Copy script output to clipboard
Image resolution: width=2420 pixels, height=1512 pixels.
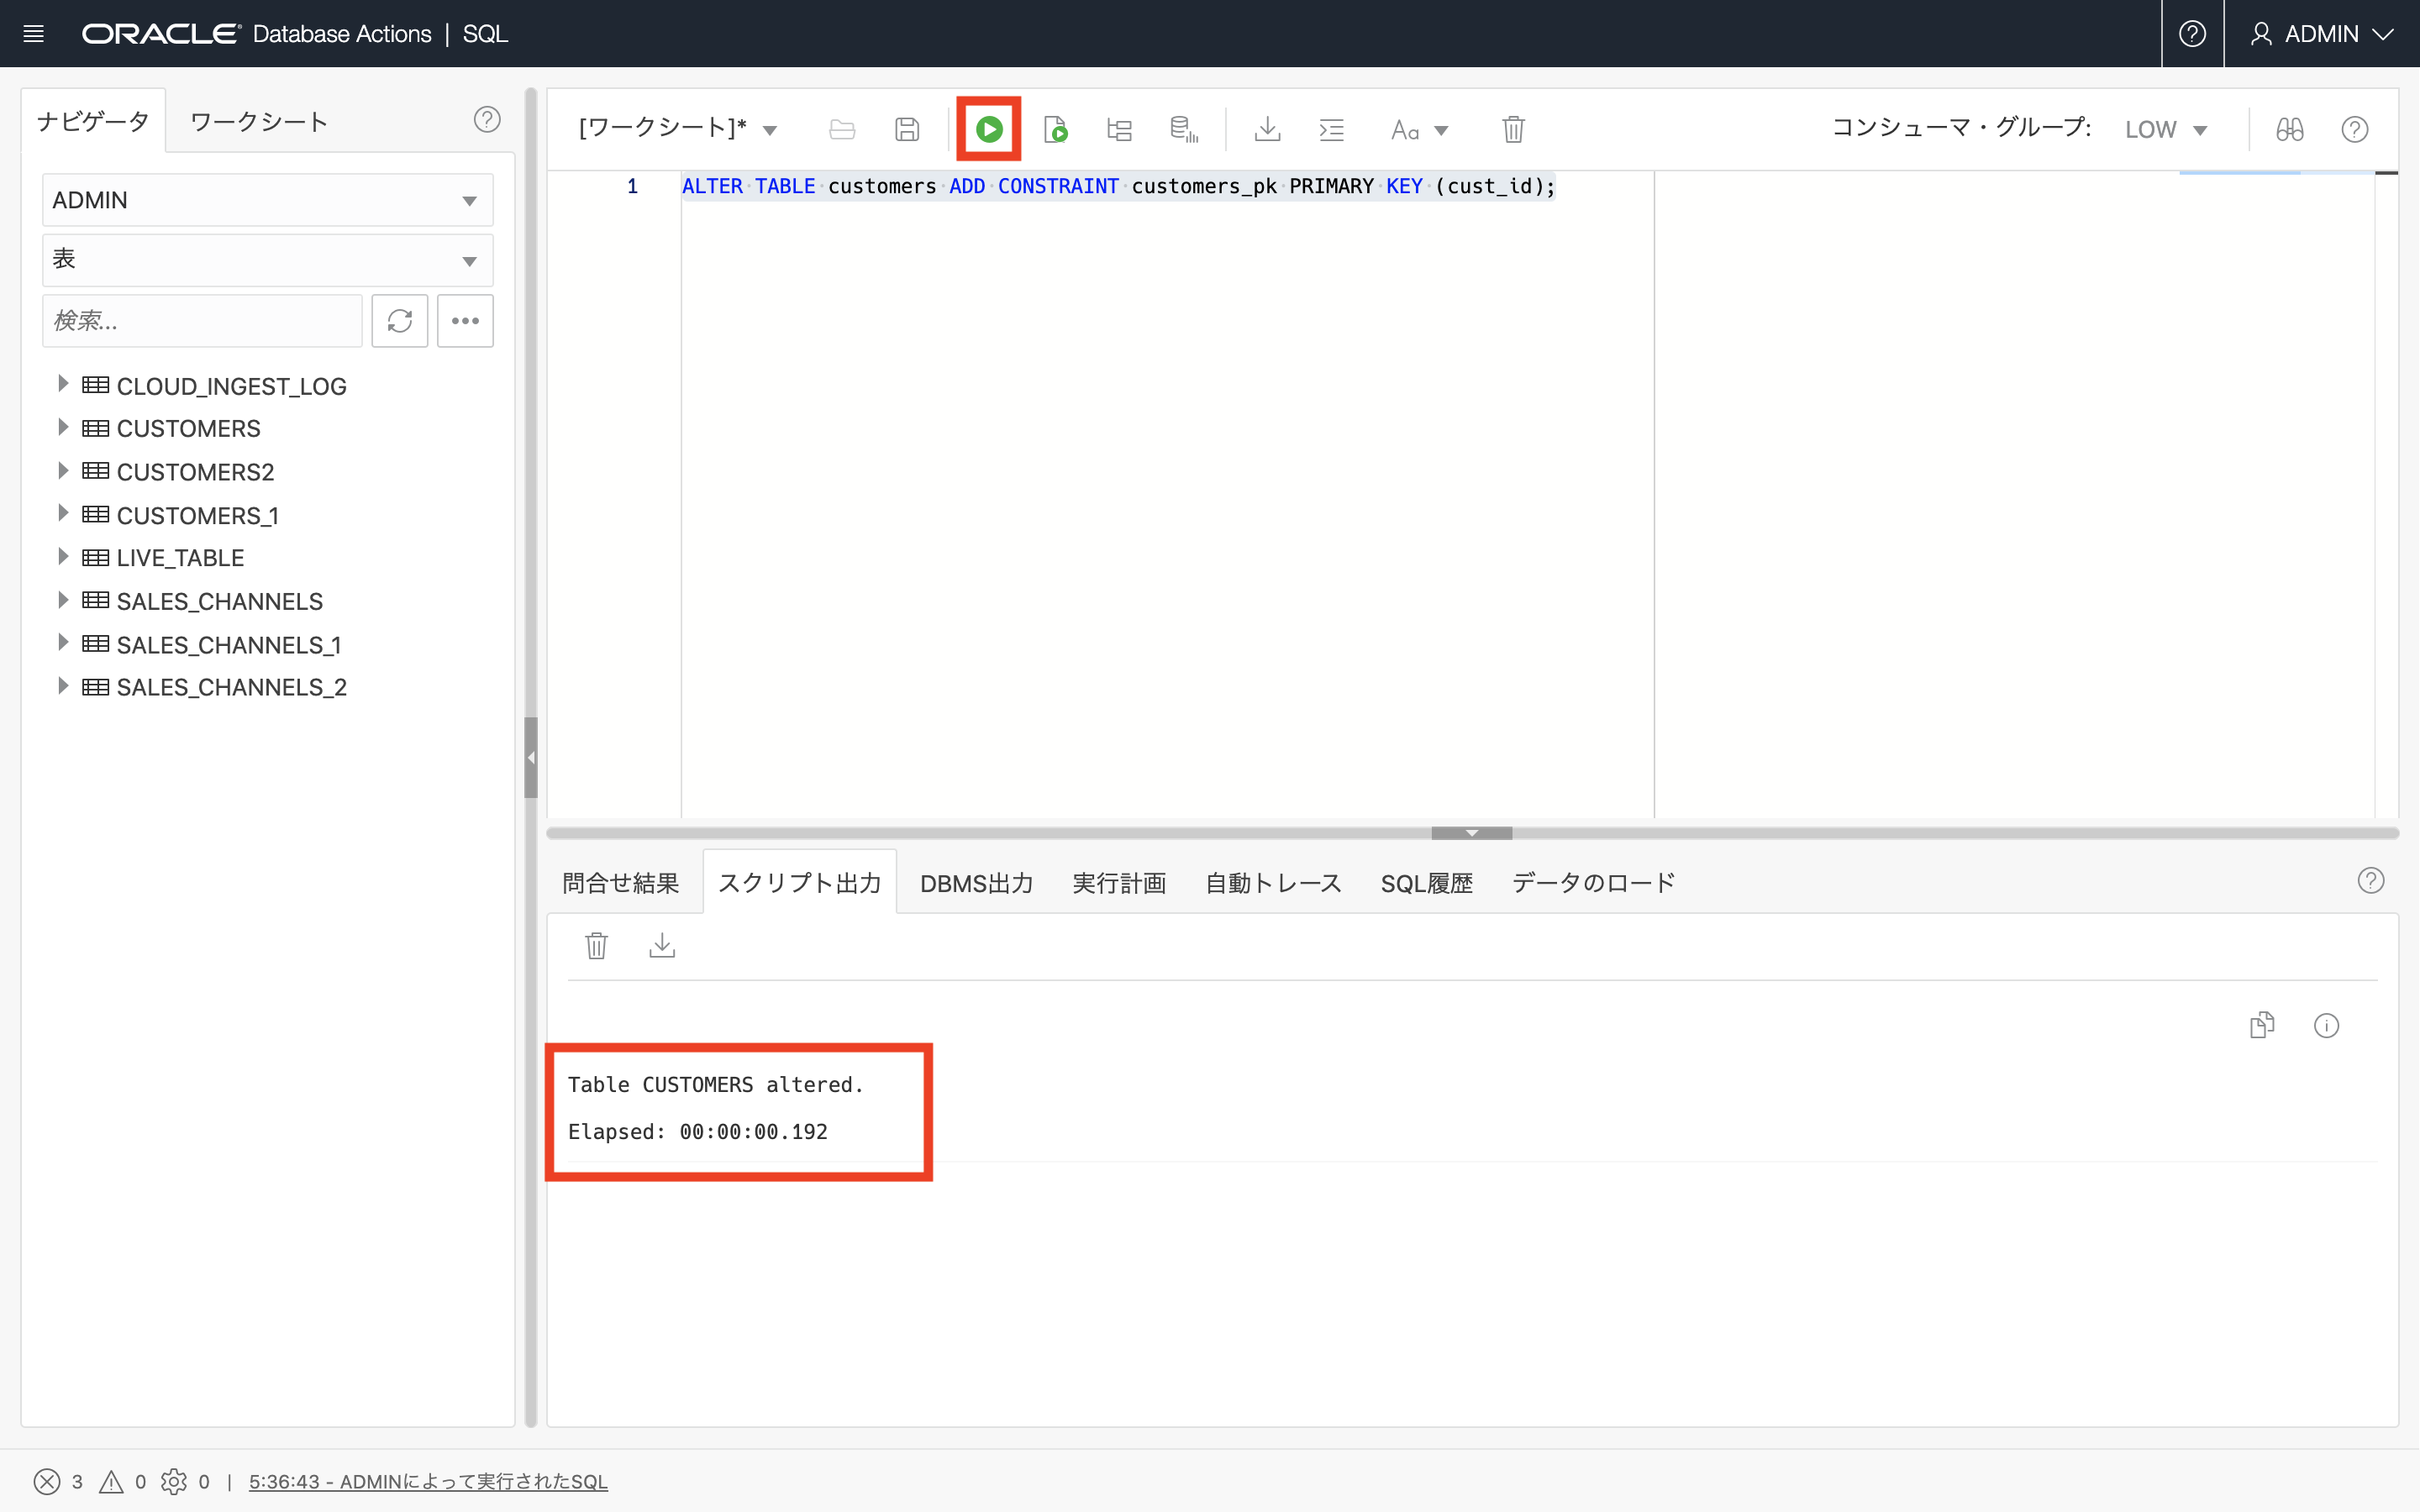[2262, 1025]
